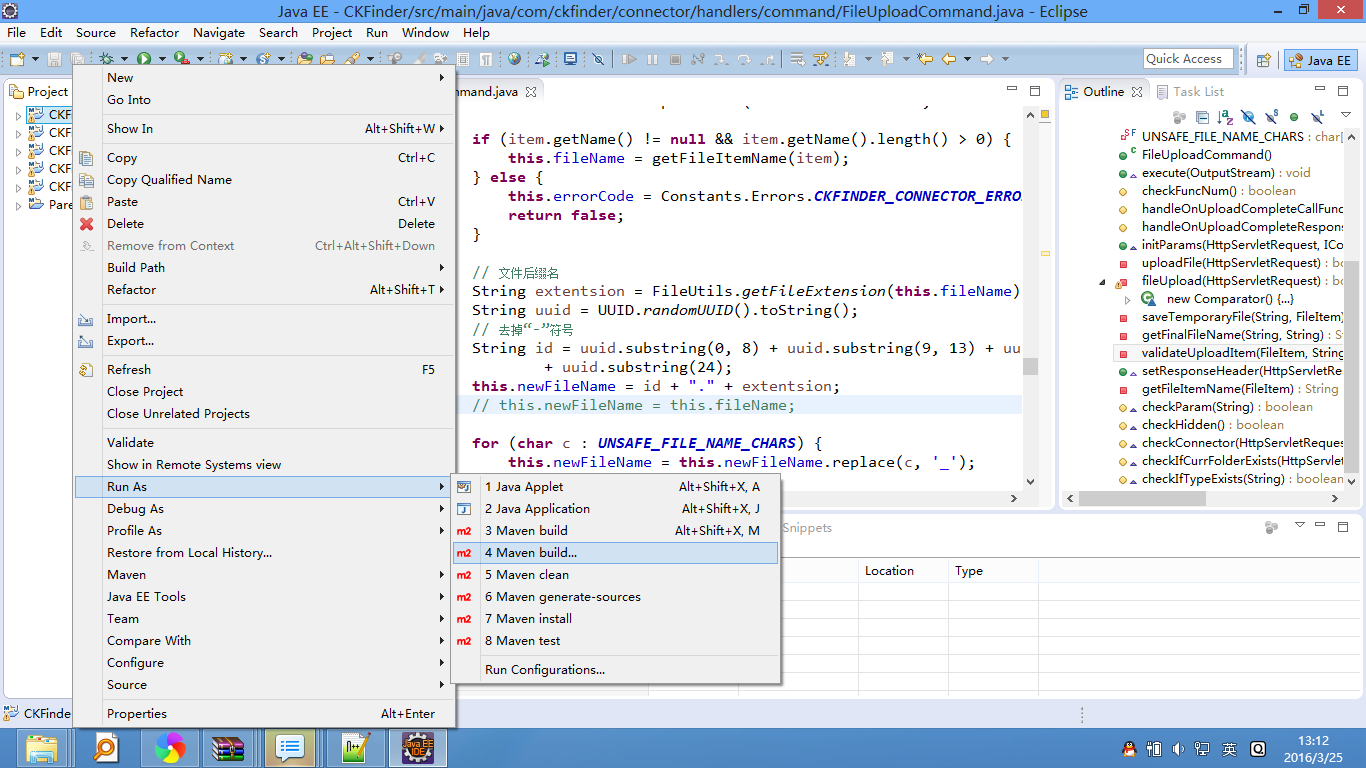Click the Import icon in context menu
Viewport: 1366px width, 768px height.
87,319
